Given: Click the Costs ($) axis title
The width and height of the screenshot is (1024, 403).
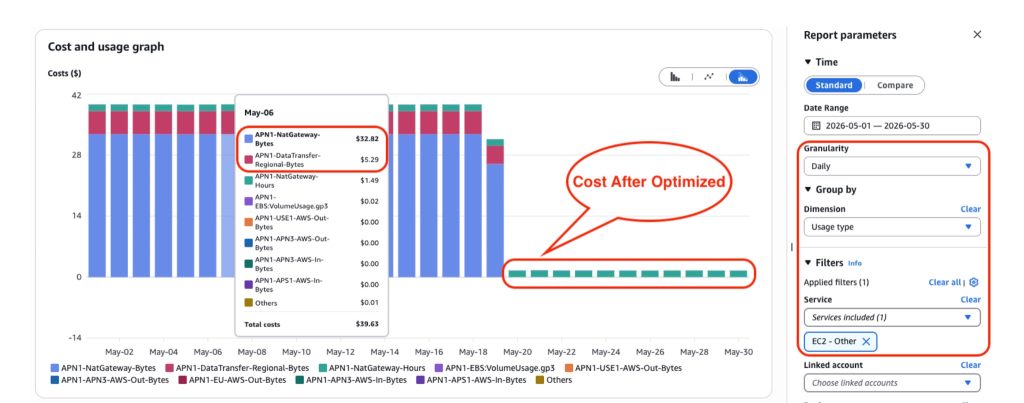Looking at the screenshot, I should point(65,73).
